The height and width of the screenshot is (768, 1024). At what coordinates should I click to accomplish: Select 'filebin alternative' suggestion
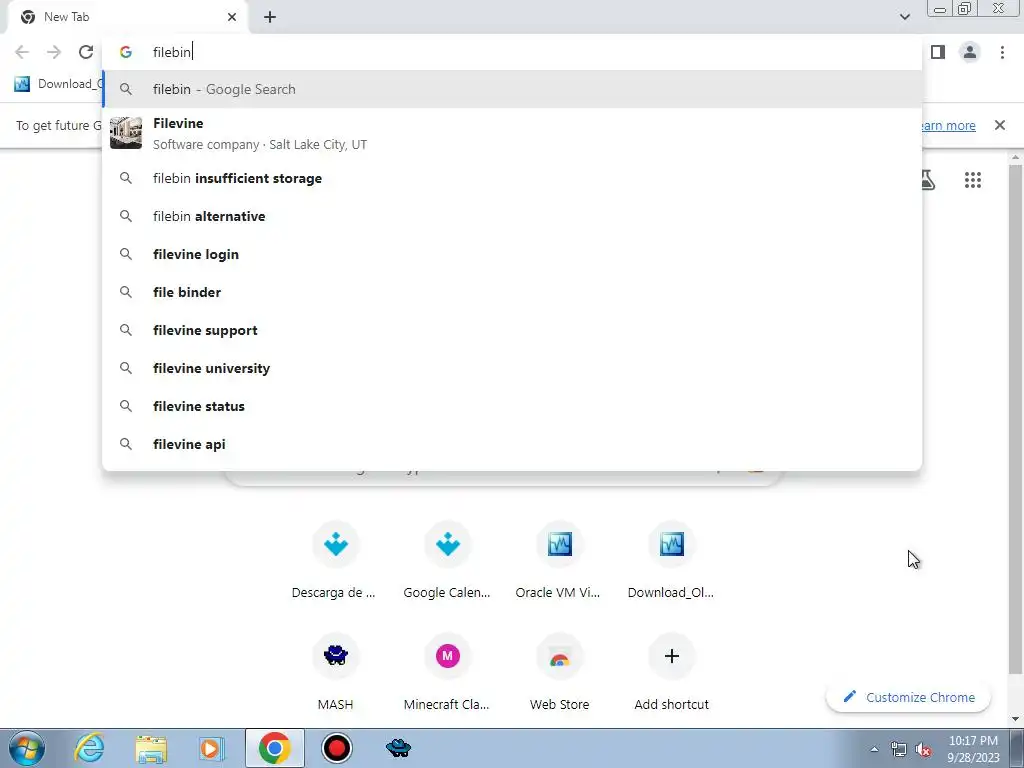pyautogui.click(x=512, y=216)
